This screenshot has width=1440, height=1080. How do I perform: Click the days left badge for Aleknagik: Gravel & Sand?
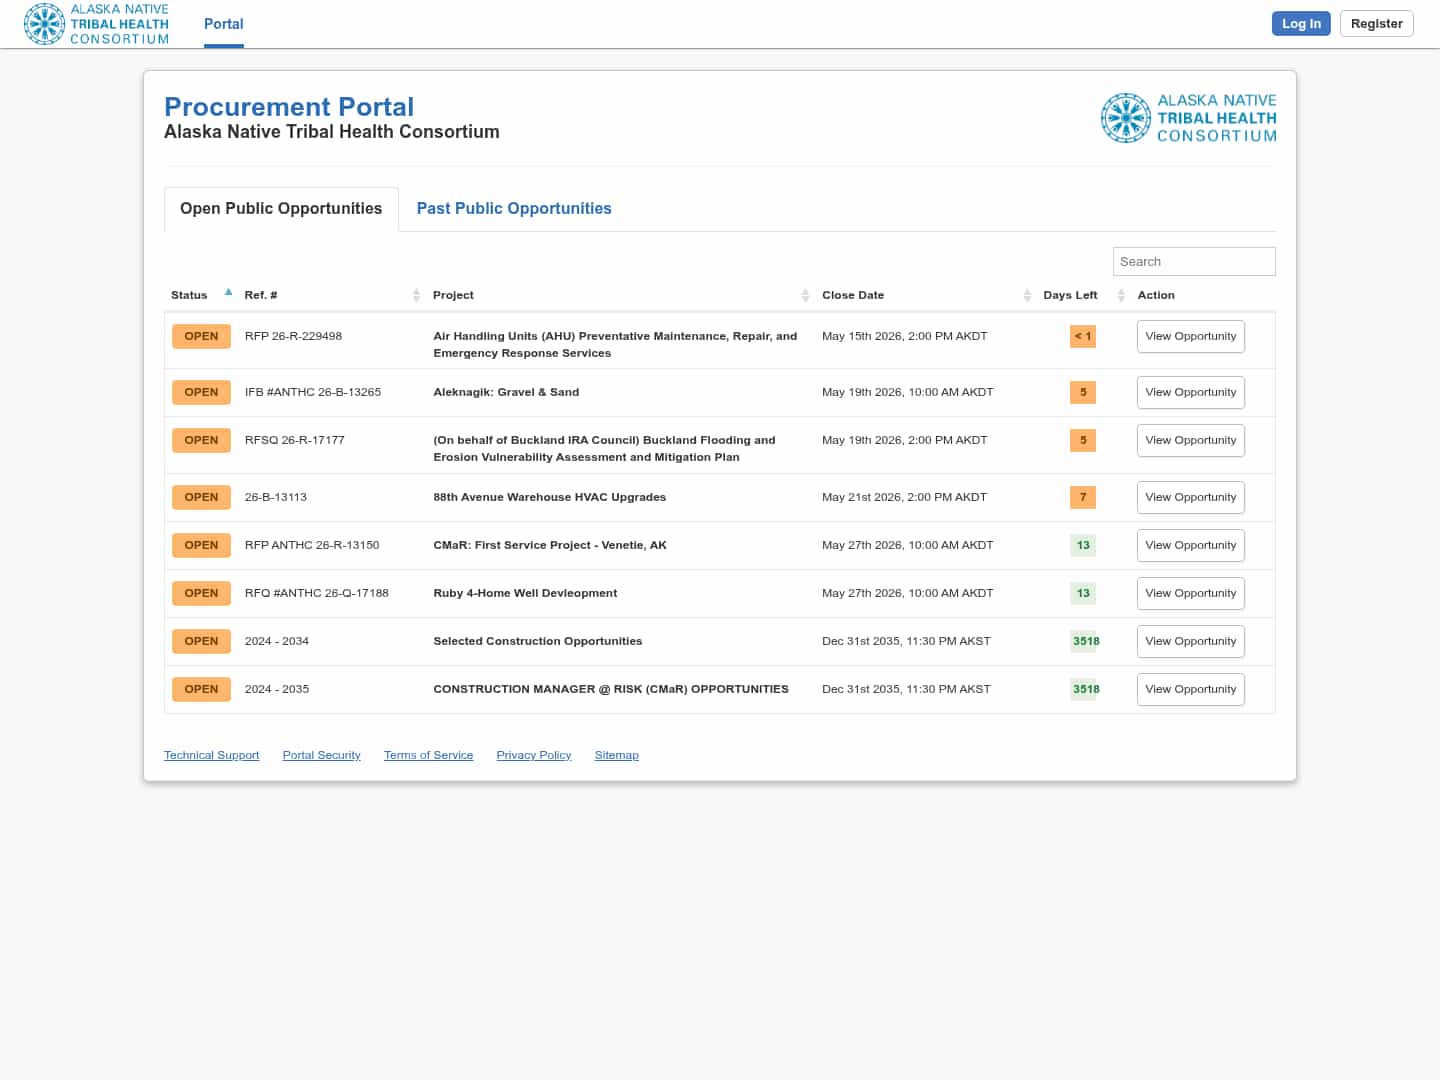point(1083,393)
